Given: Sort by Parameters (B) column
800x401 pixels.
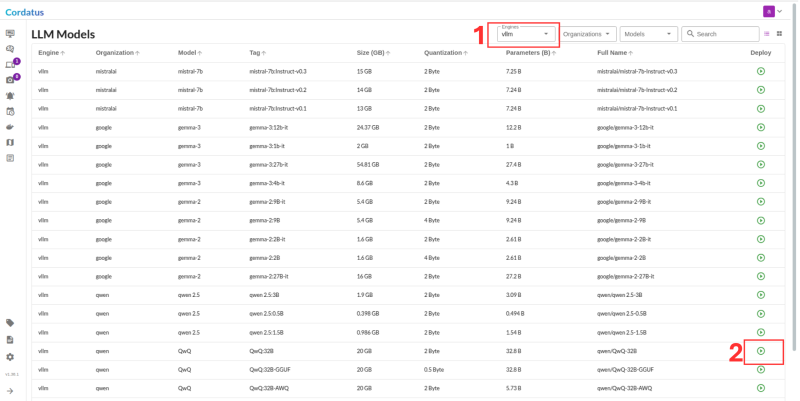Looking at the screenshot, I should point(528,52).
